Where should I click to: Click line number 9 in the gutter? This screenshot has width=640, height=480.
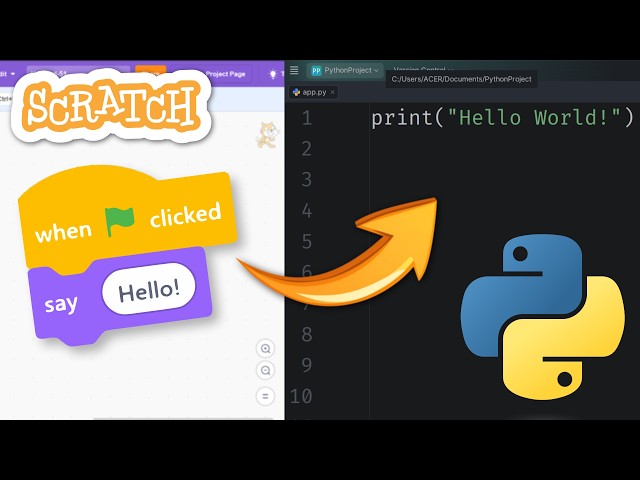(x=307, y=365)
